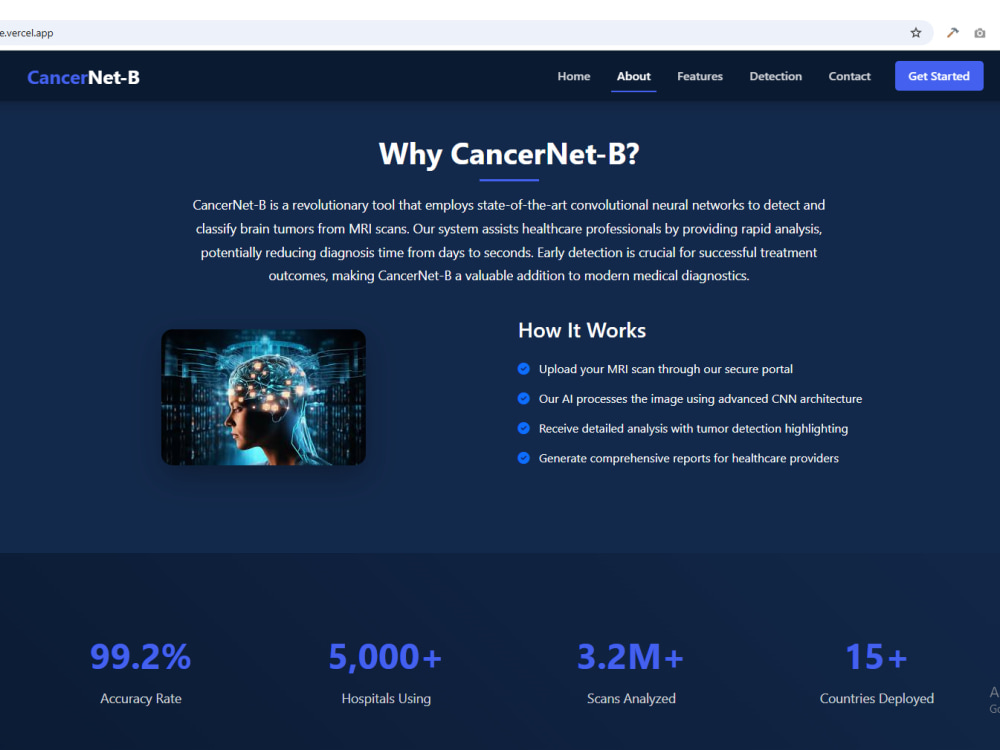Bookmark this page with the star icon

916,33
